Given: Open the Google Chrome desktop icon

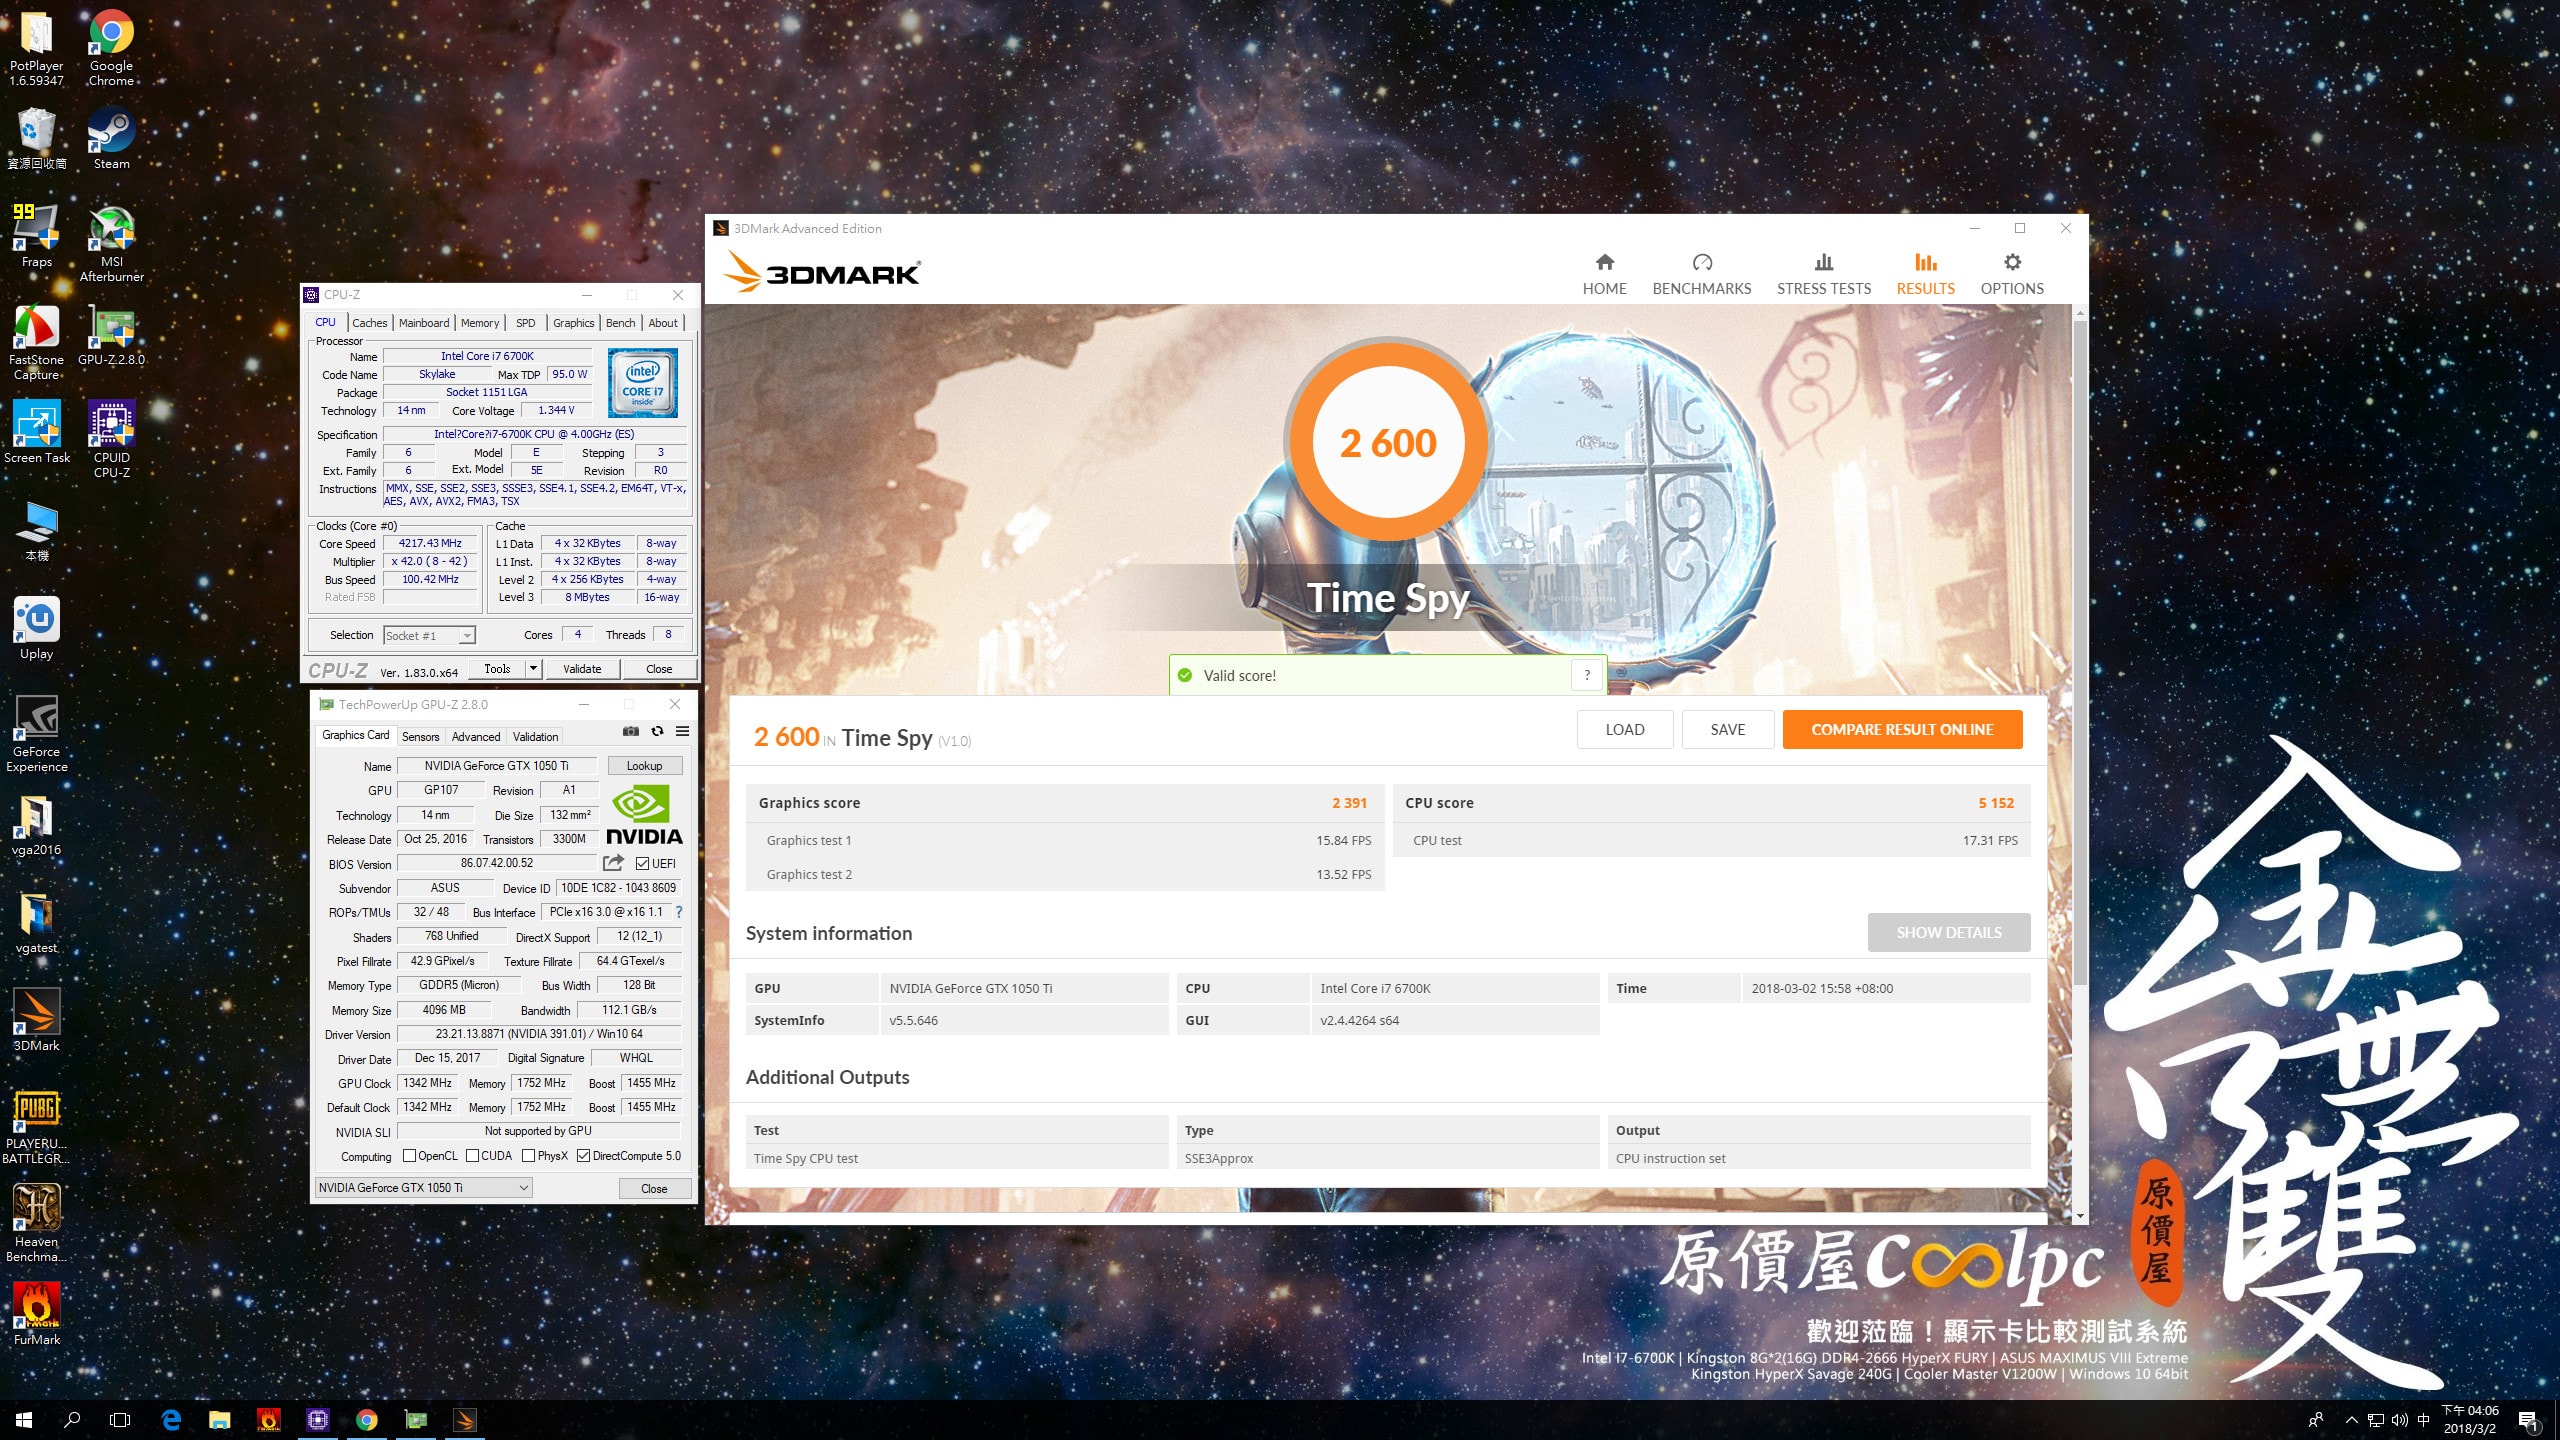Looking at the screenshot, I should click(x=111, y=48).
